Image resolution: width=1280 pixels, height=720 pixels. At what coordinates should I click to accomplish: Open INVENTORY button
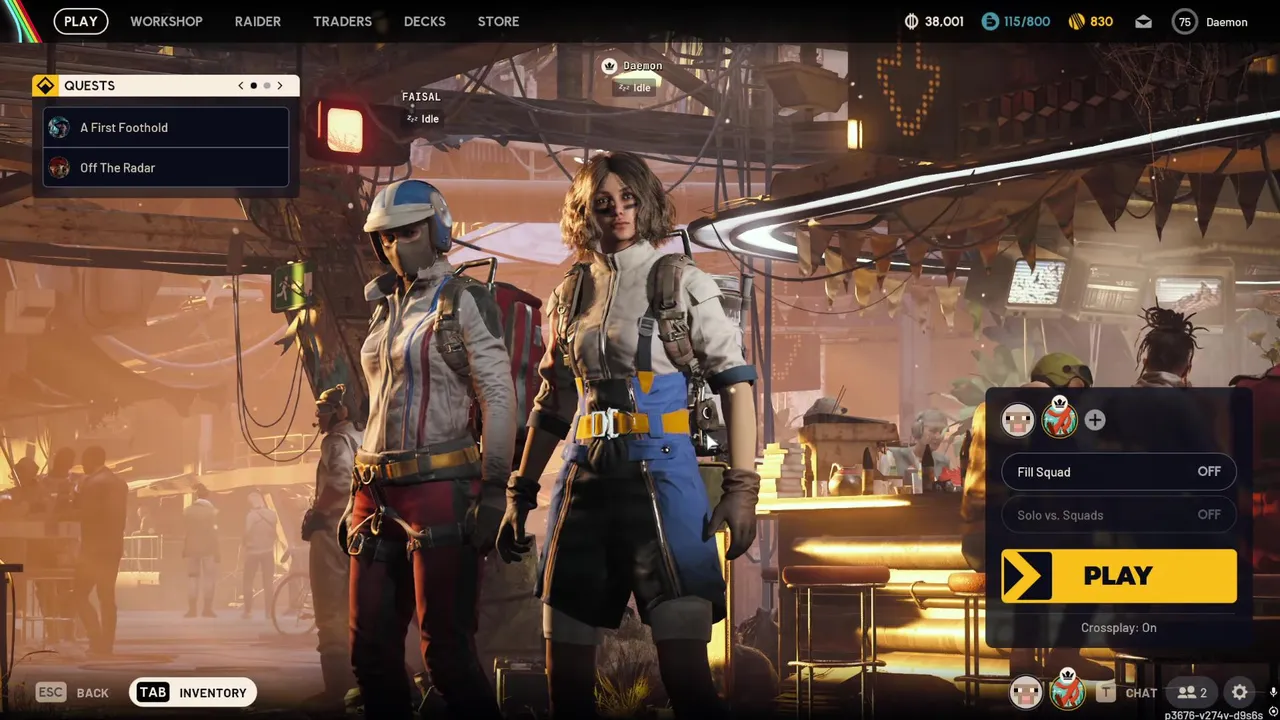pyautogui.click(x=193, y=692)
